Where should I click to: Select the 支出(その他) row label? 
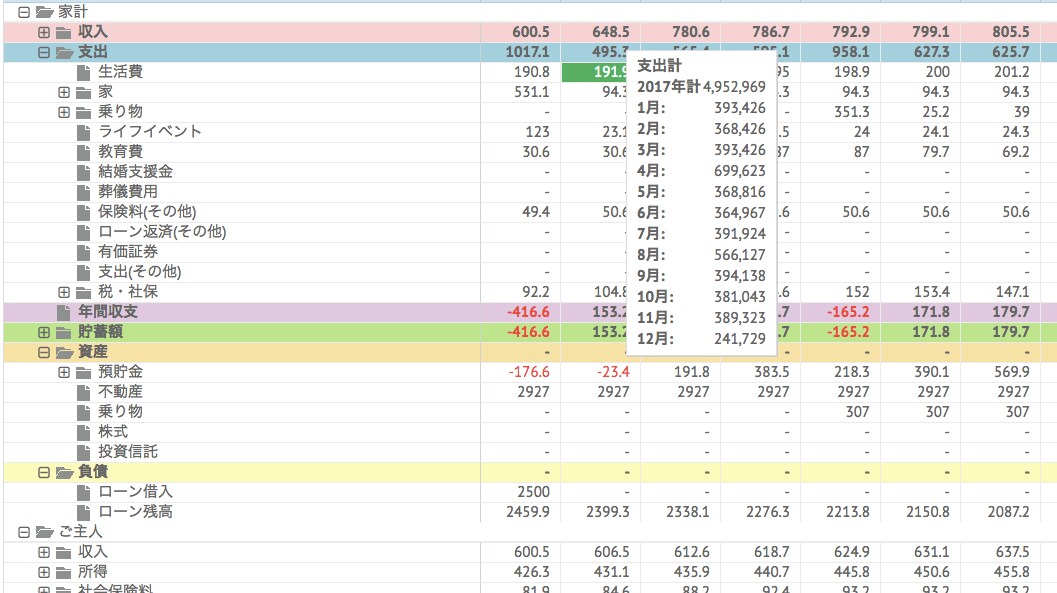[x=140, y=272]
